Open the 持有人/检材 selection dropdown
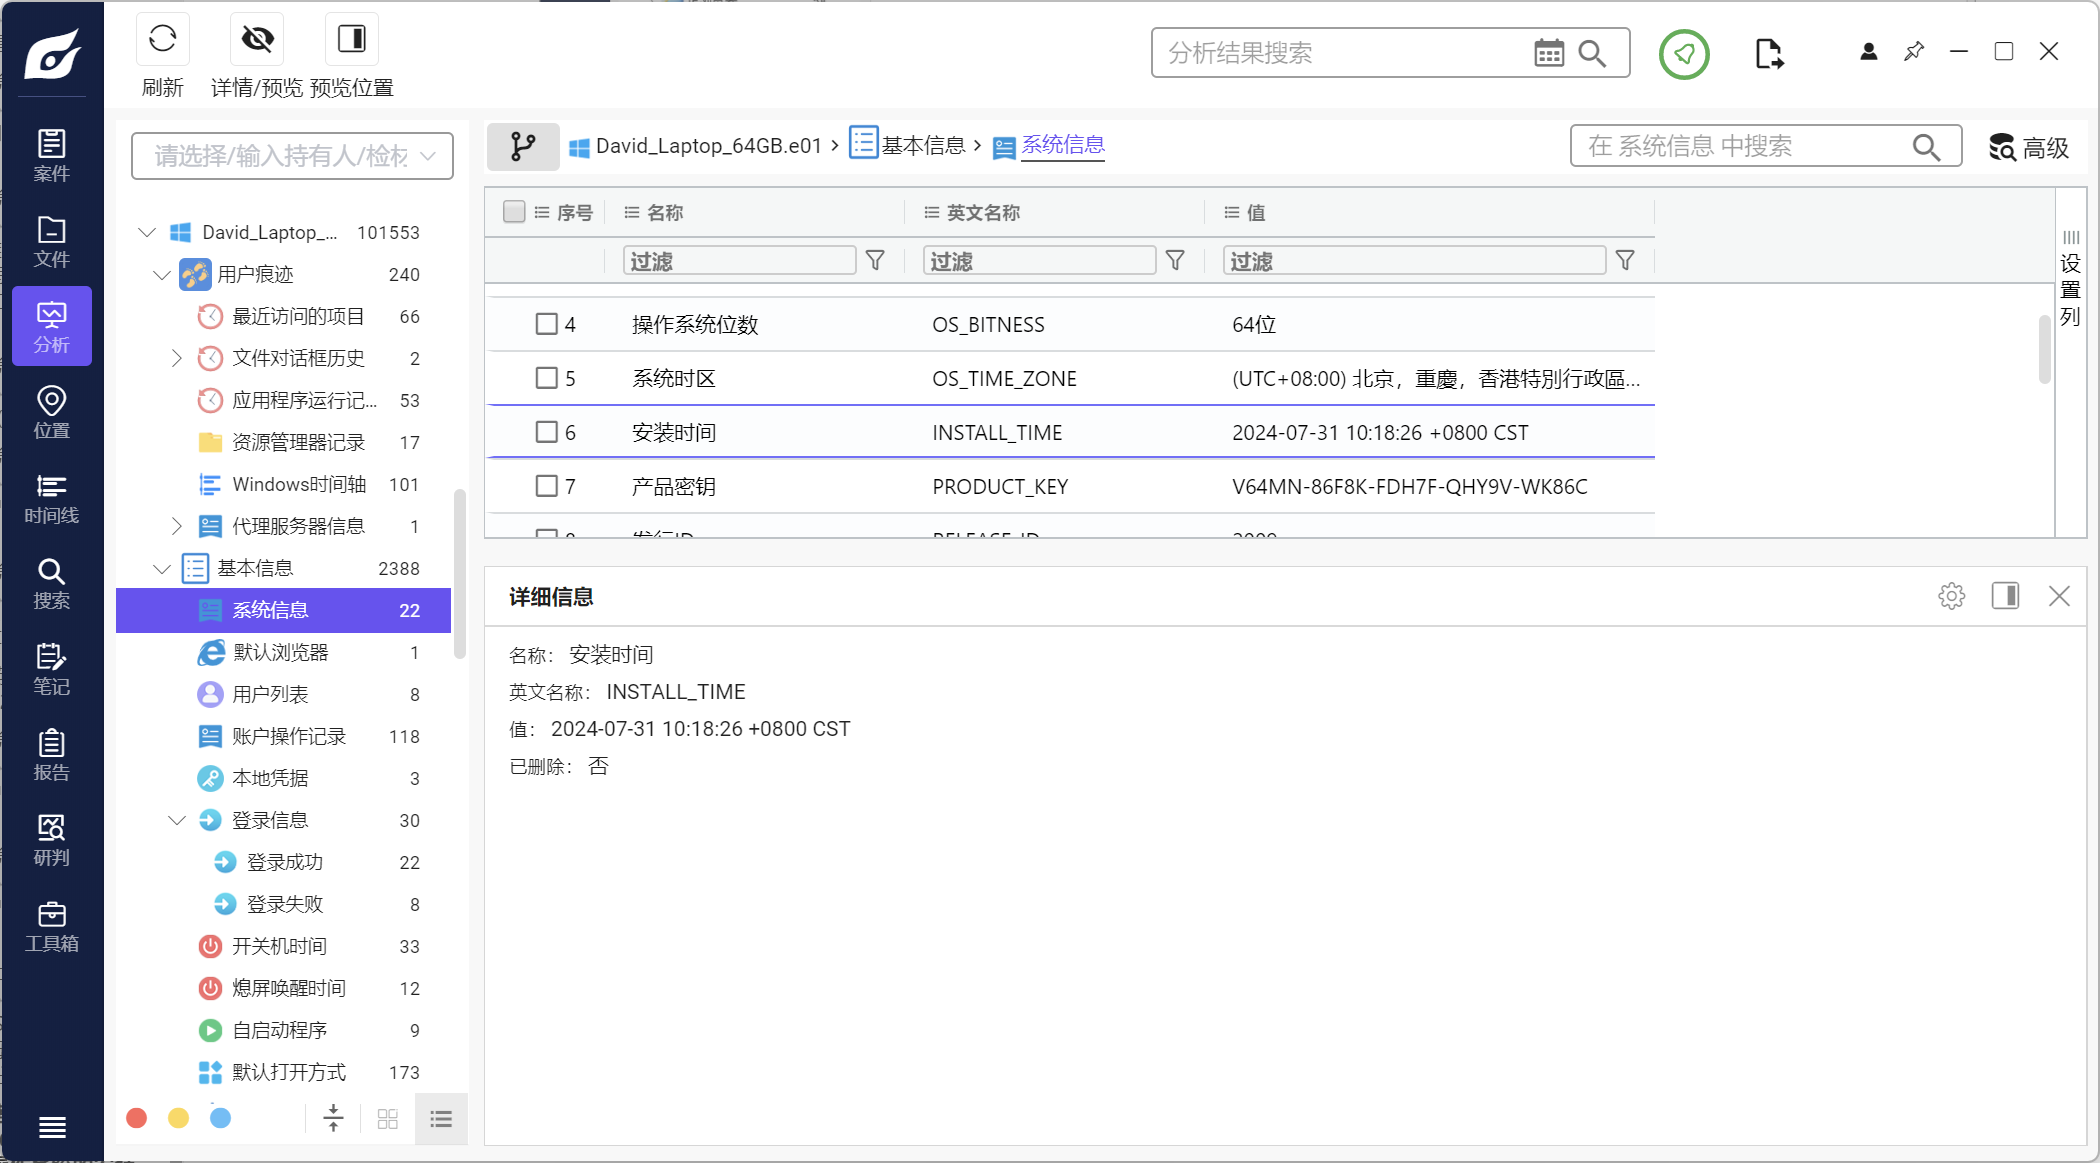The image size is (2100, 1163). point(292,156)
